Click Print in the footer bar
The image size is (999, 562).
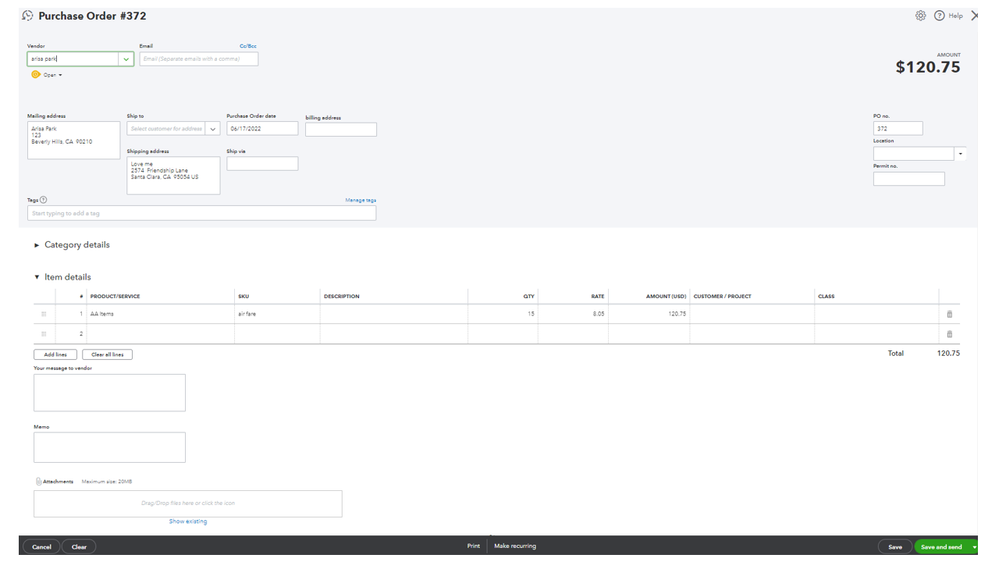473,546
